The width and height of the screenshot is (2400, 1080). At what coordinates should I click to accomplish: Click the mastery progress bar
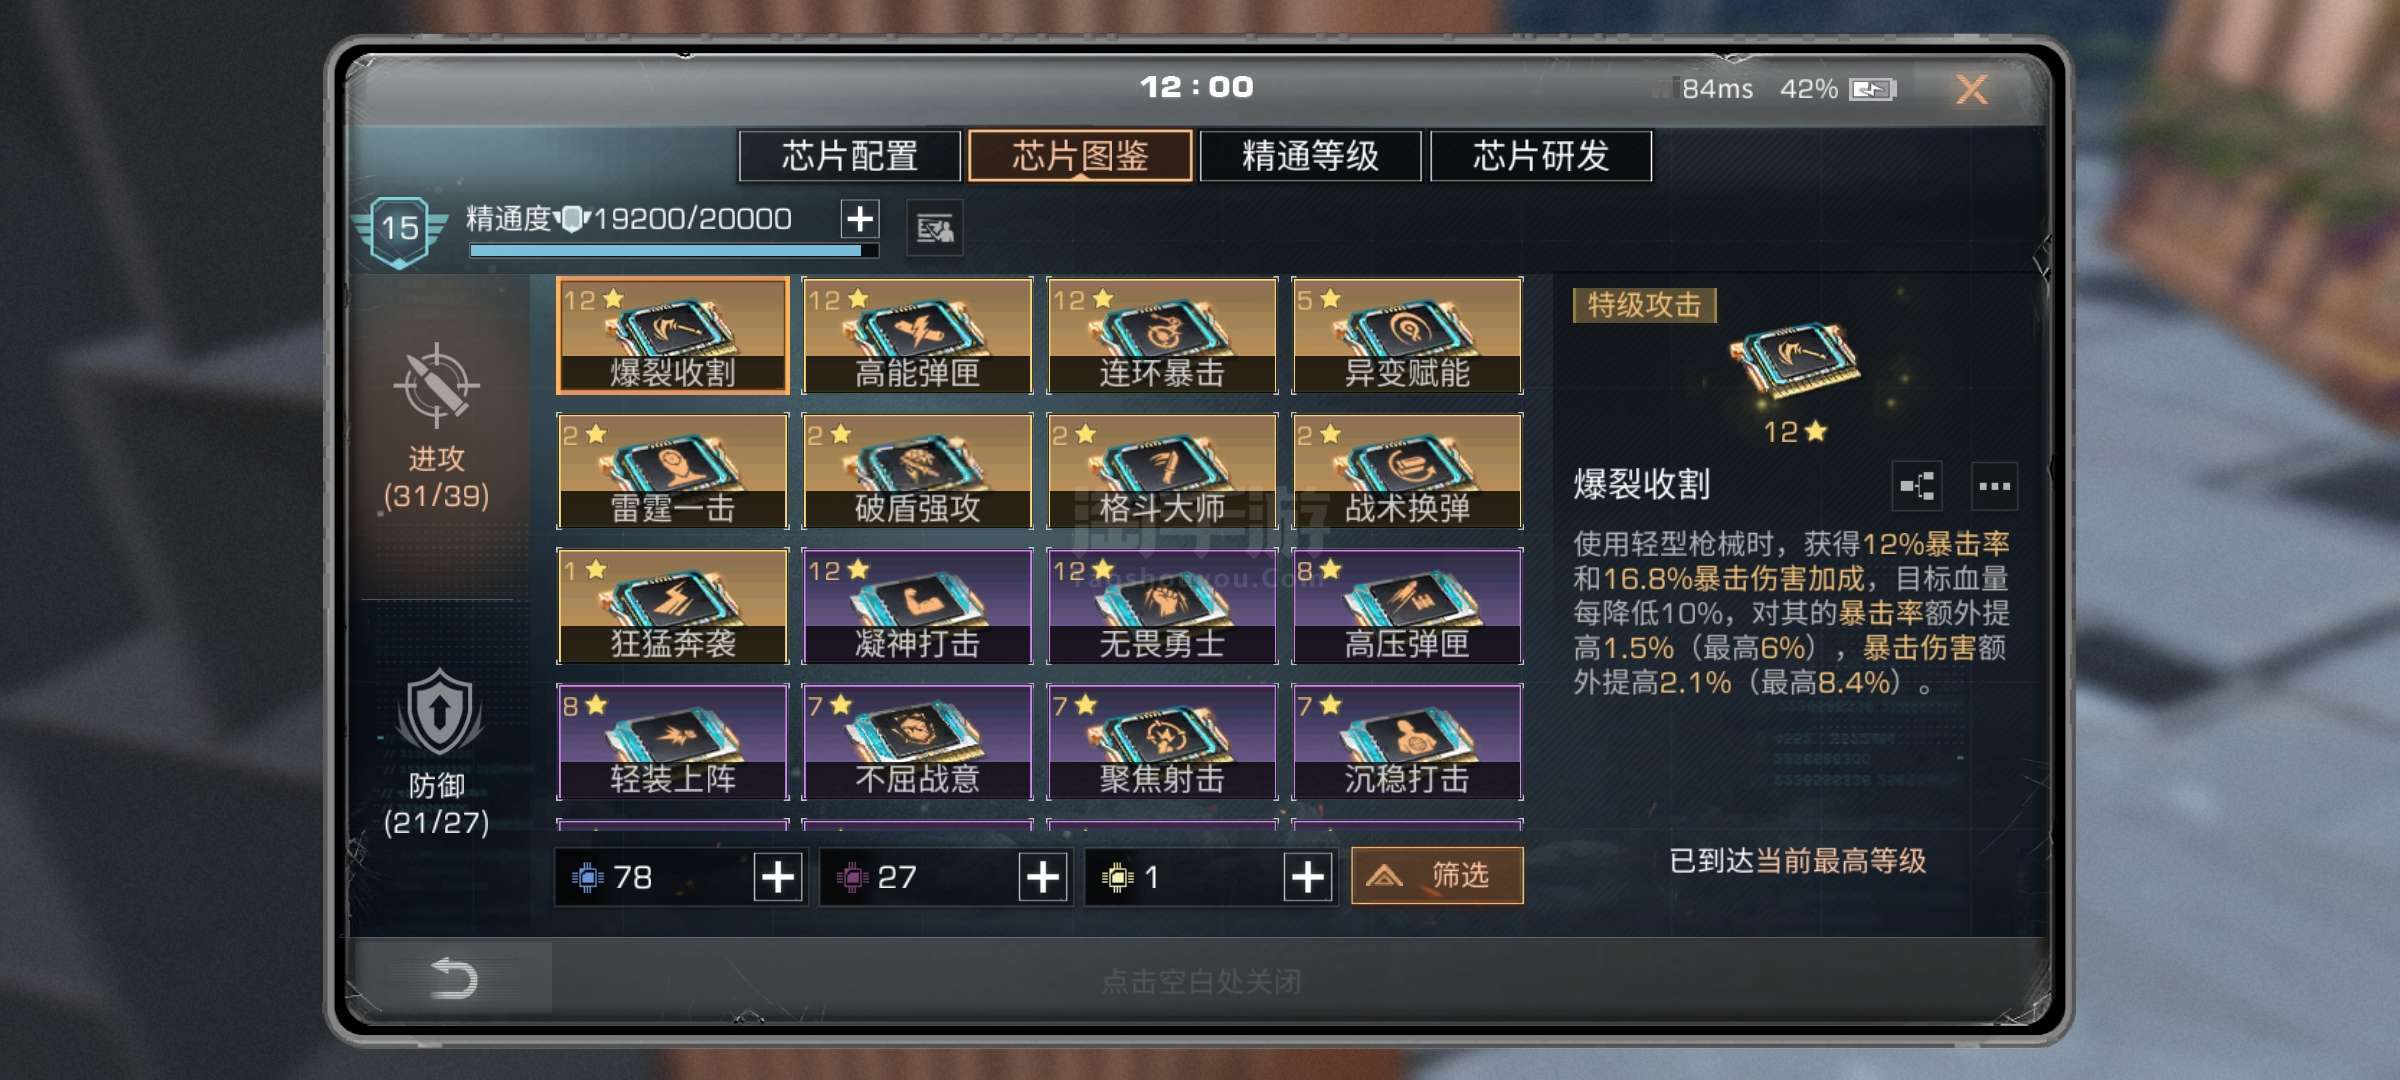click(674, 251)
